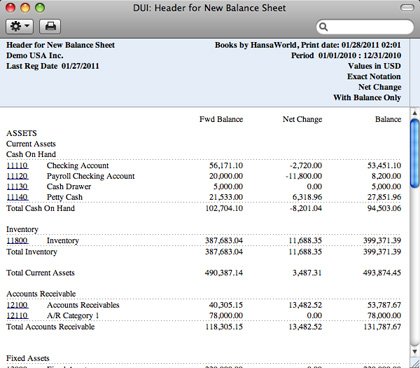
Task: Click the Values in USD text
Action: [374, 66]
